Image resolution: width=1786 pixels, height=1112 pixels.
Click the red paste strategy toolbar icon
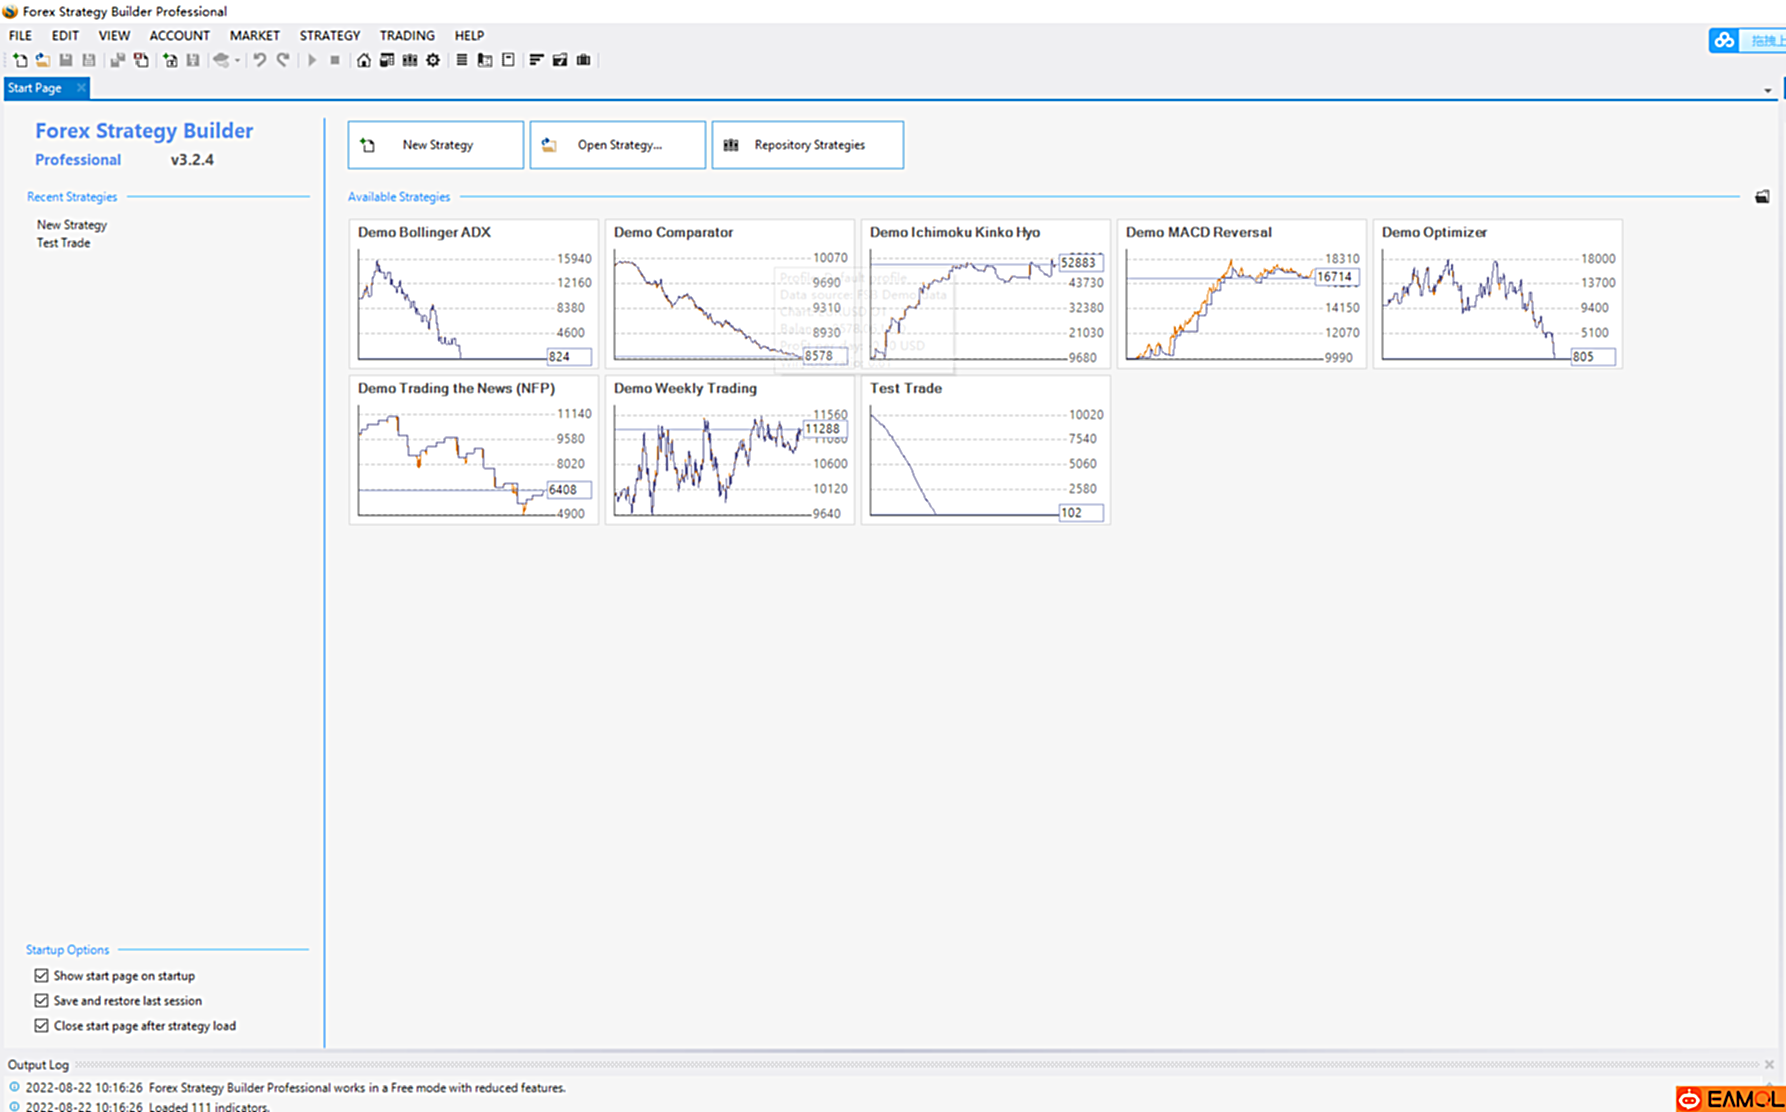[141, 60]
